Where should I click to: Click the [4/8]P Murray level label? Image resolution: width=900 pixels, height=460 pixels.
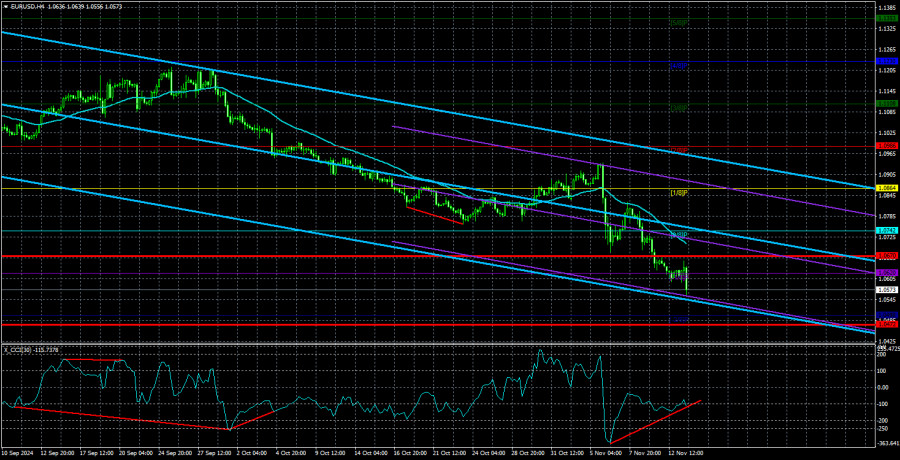click(679, 66)
